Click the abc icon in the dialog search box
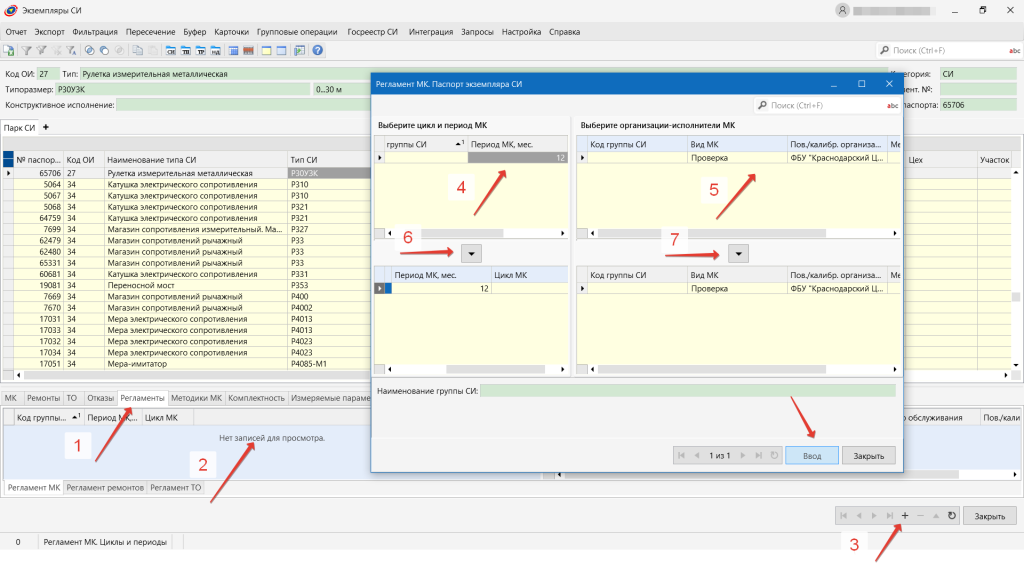Viewport: 1024px width, 571px height. [892, 105]
